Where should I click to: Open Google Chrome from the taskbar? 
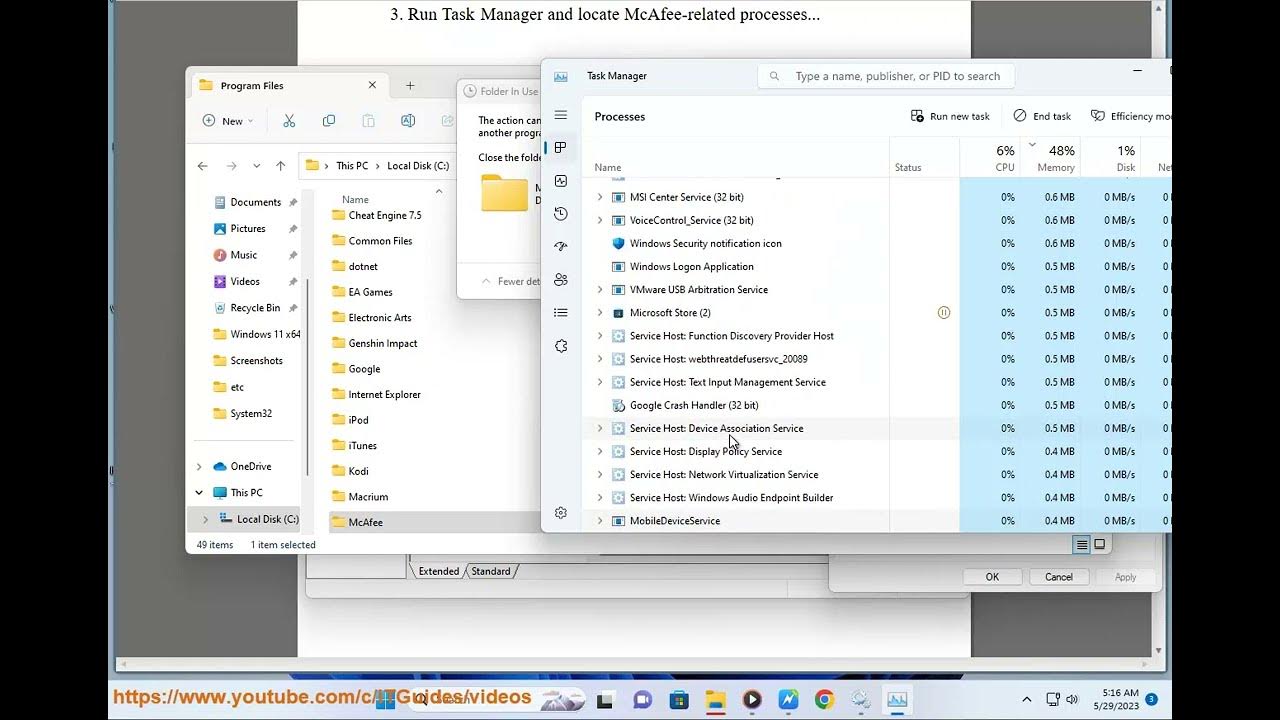coord(824,700)
